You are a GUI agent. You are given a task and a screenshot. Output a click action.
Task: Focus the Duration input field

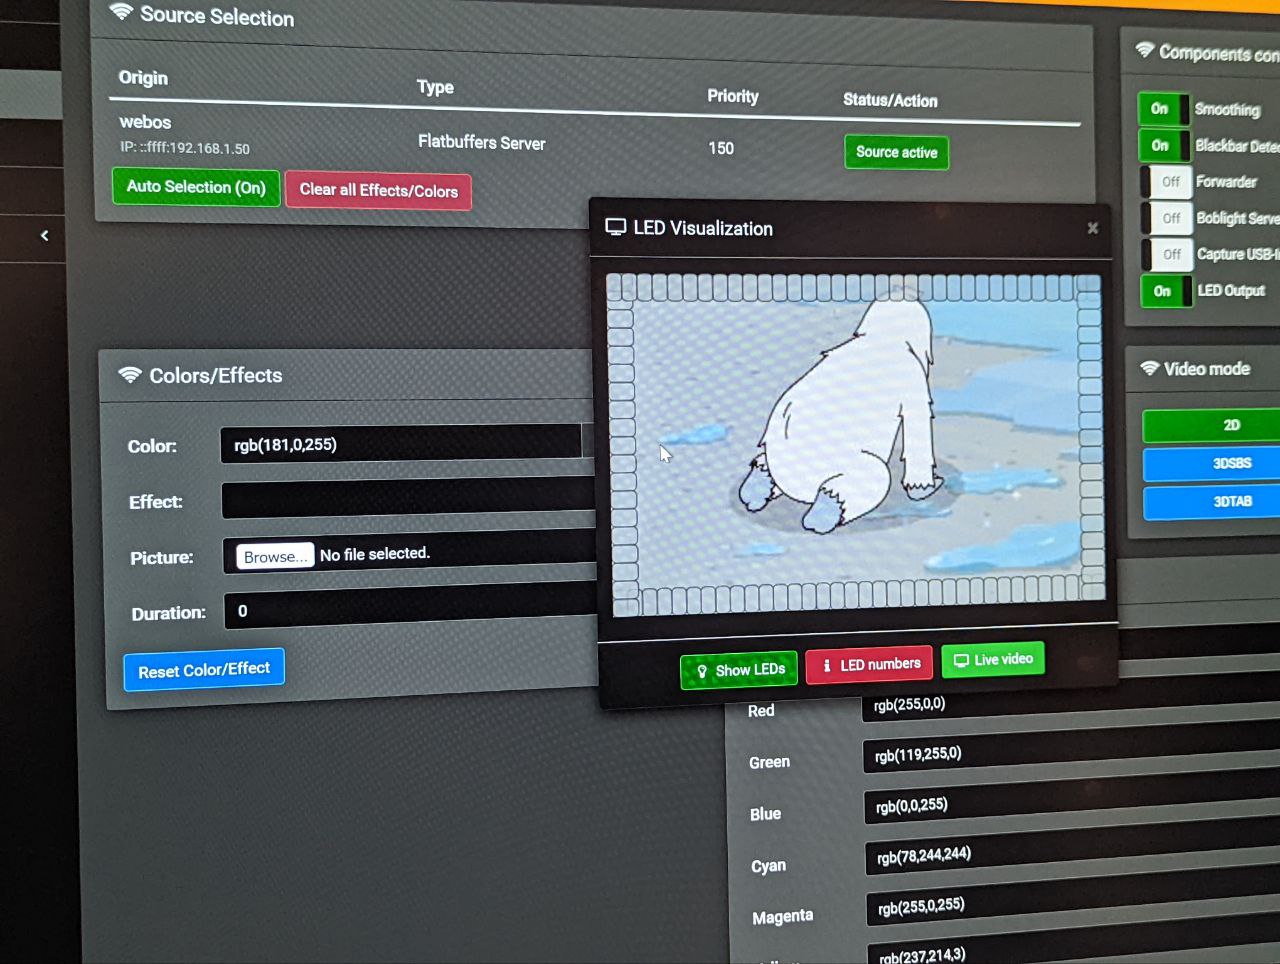pos(411,608)
